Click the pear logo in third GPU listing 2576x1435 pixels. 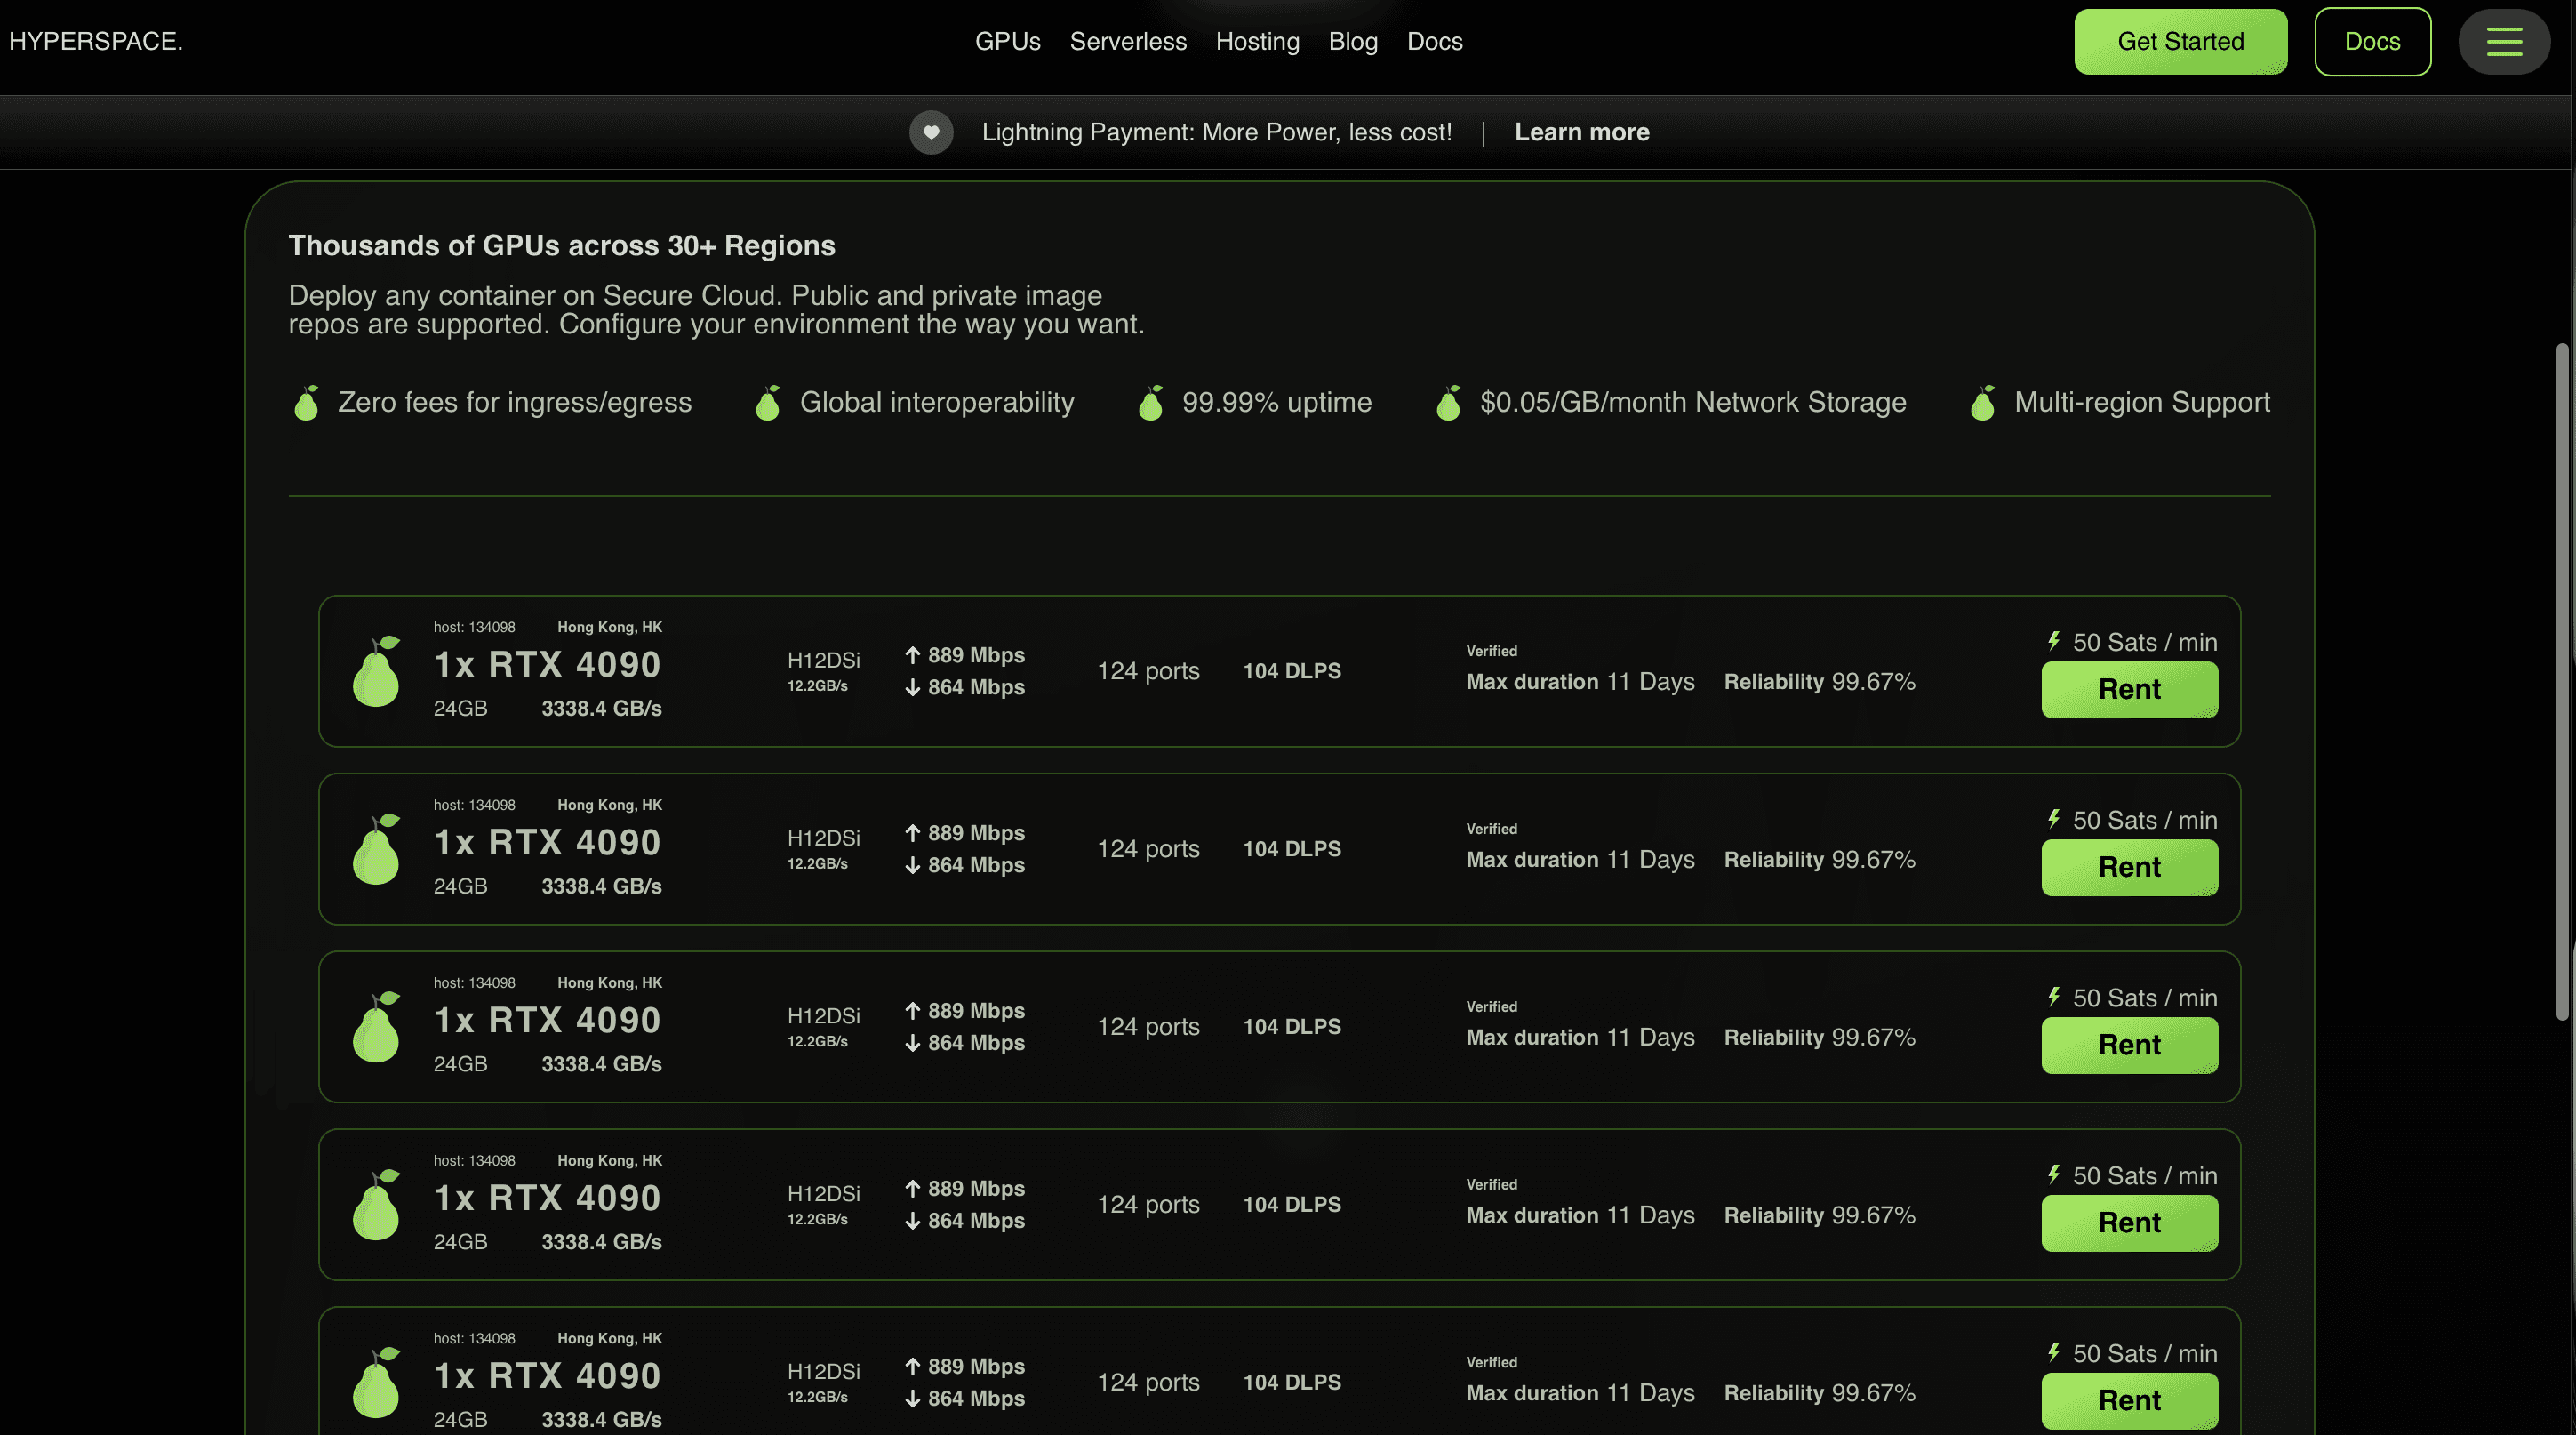pyautogui.click(x=376, y=1027)
